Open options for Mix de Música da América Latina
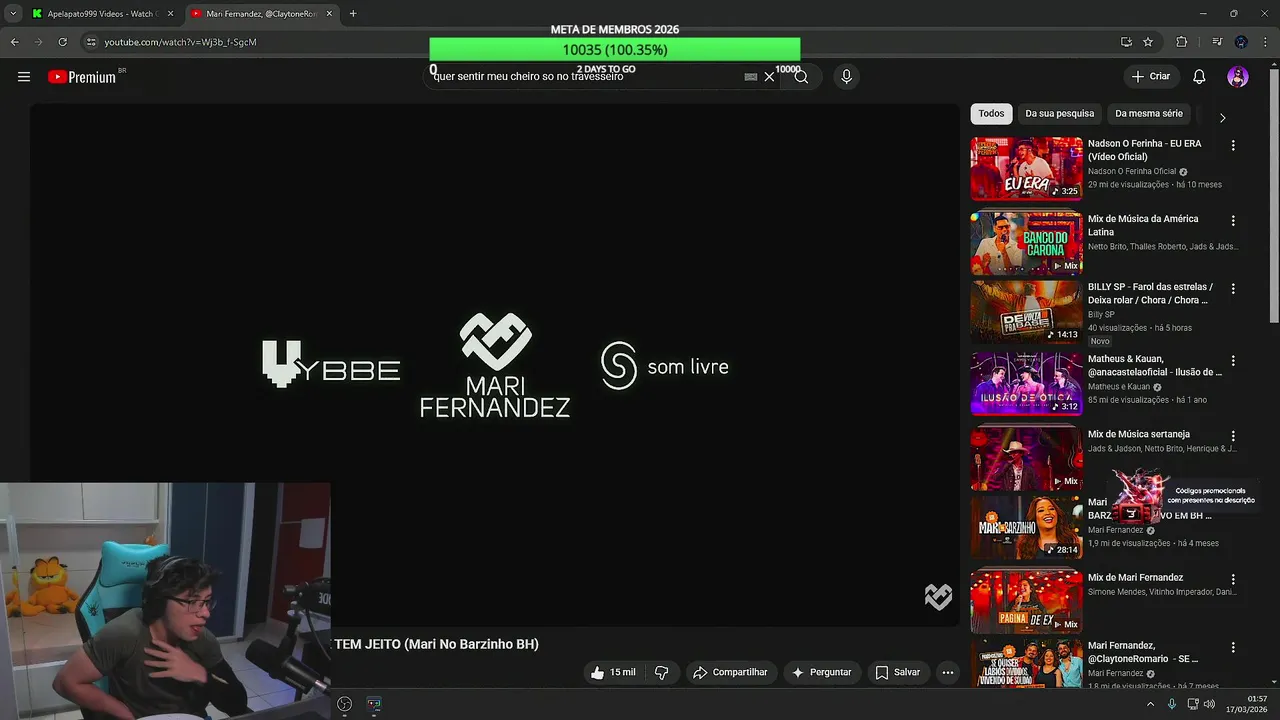1280x720 pixels. click(1233, 220)
